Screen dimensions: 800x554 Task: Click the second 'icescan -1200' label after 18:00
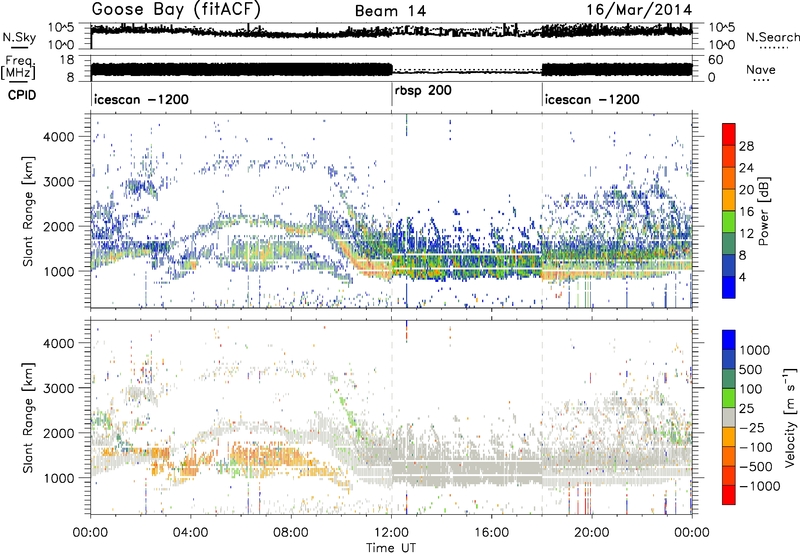(592, 99)
